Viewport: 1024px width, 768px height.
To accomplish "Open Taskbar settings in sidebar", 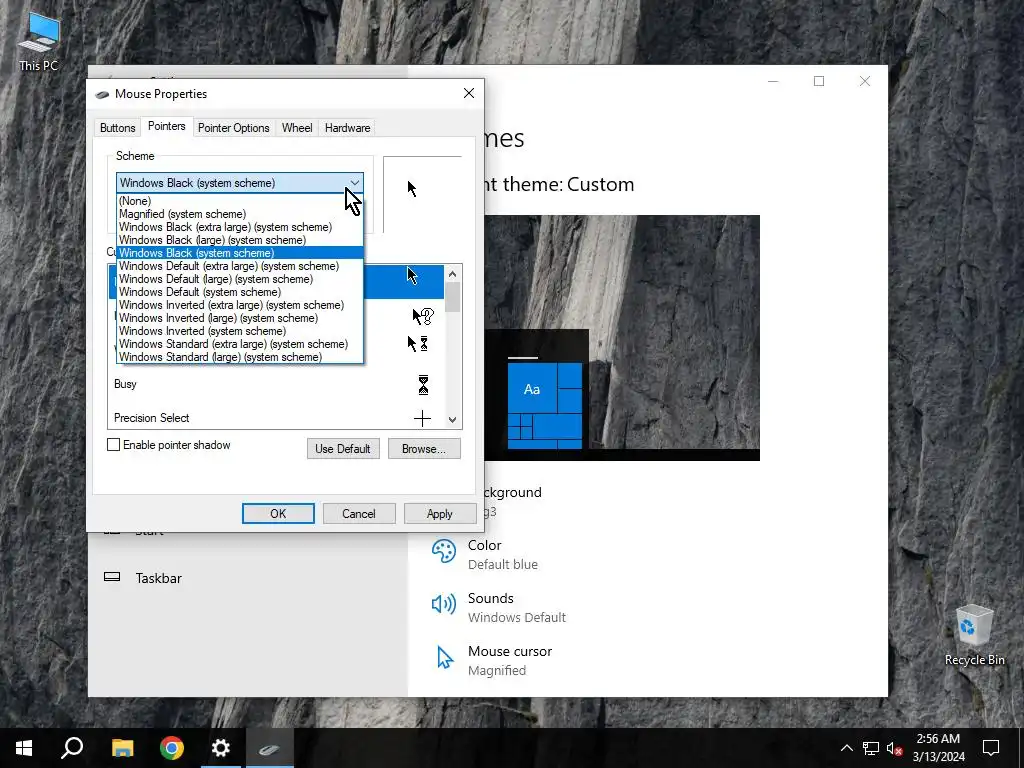I will (159, 578).
